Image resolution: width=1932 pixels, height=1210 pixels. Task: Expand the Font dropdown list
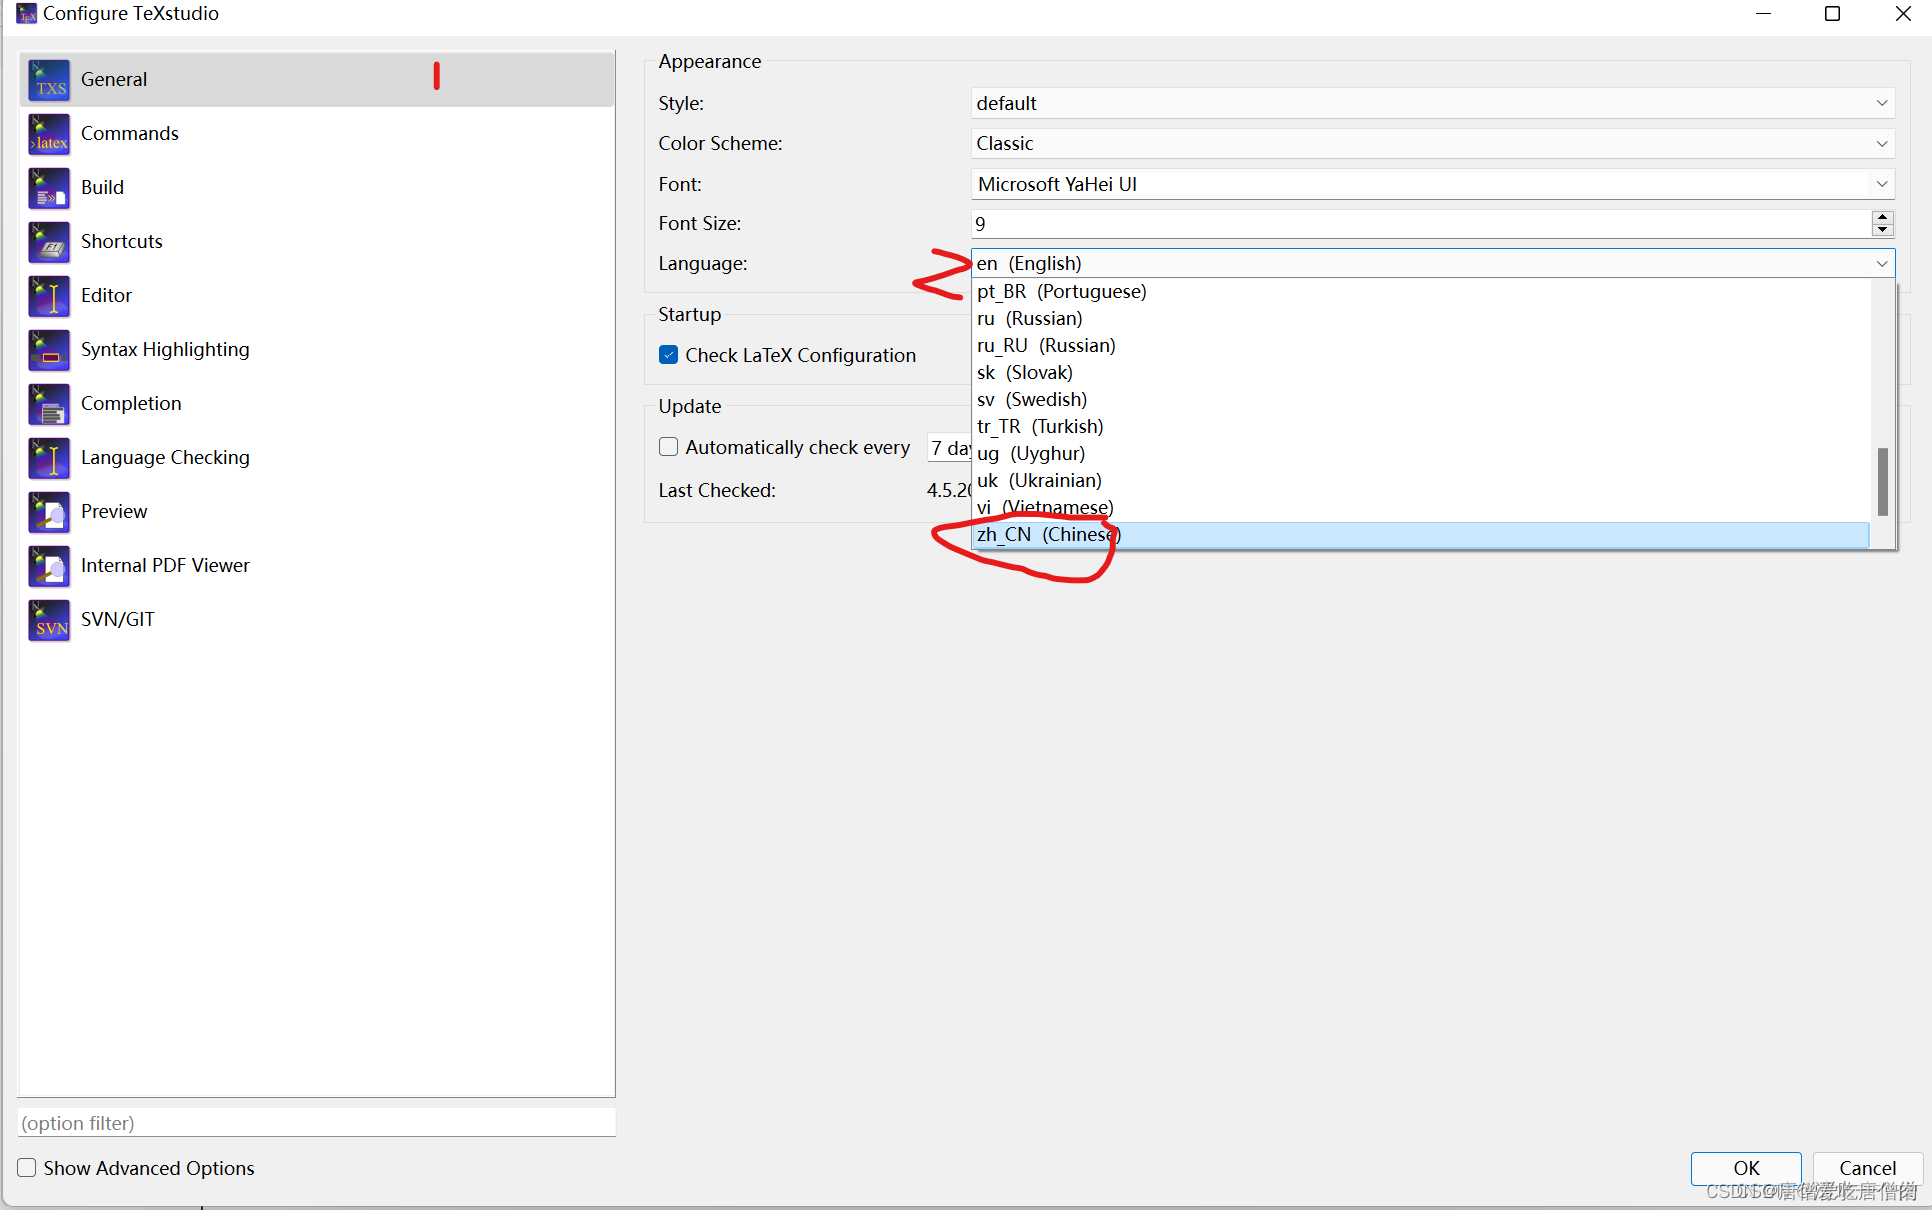click(1881, 184)
